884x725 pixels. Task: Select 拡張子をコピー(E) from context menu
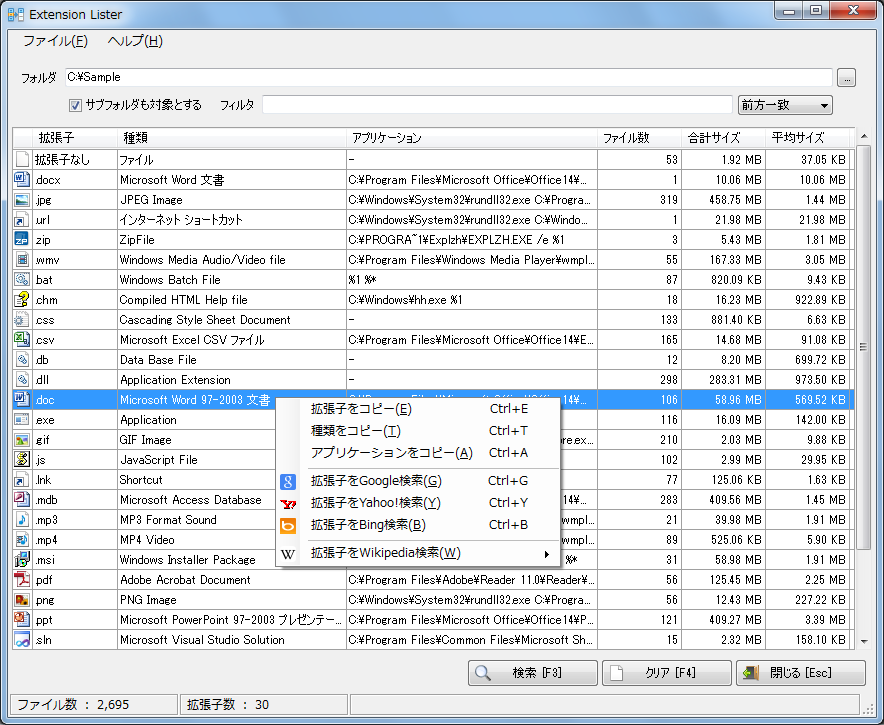361,409
